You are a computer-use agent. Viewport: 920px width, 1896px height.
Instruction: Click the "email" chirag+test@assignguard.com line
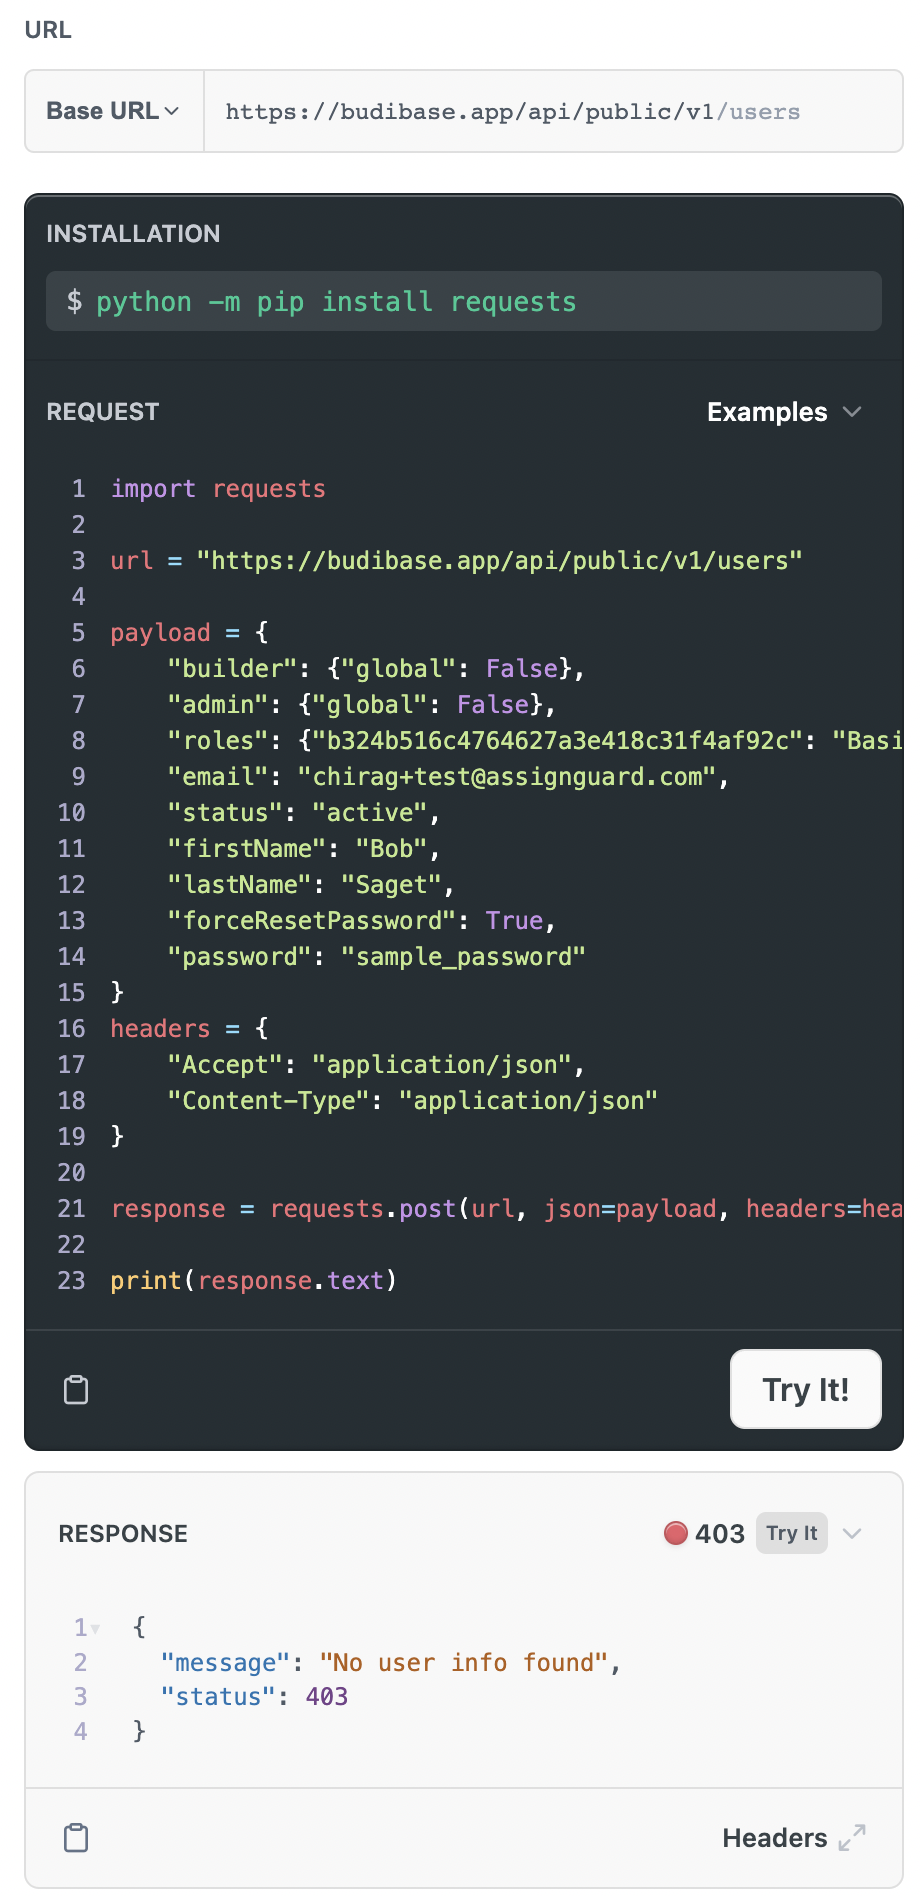coord(449,777)
